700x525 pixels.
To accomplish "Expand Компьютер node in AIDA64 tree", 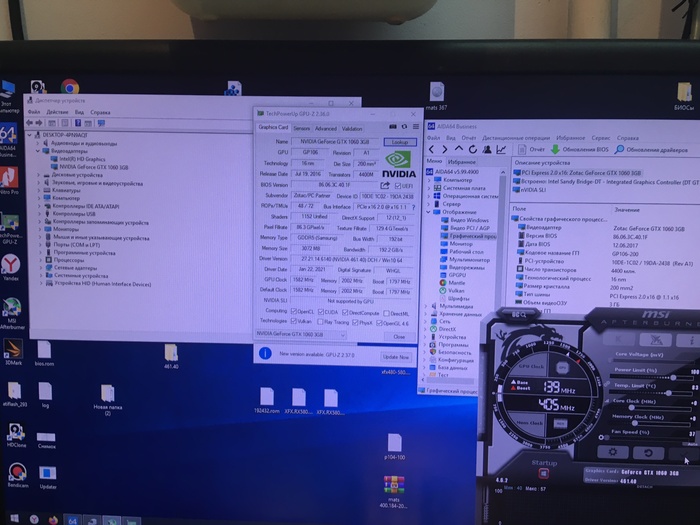I will 429,180.
